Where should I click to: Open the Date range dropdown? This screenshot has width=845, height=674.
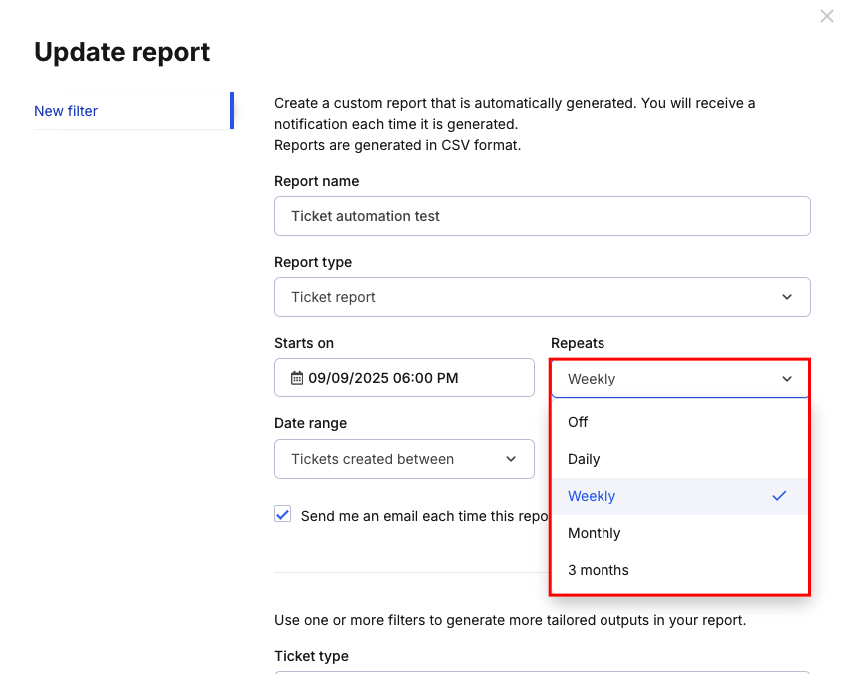point(404,459)
